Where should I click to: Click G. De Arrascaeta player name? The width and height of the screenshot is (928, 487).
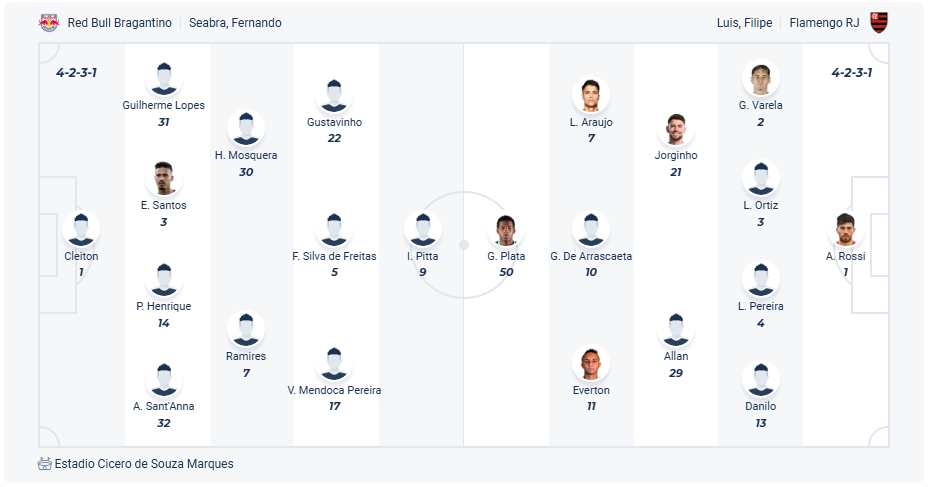pos(591,256)
